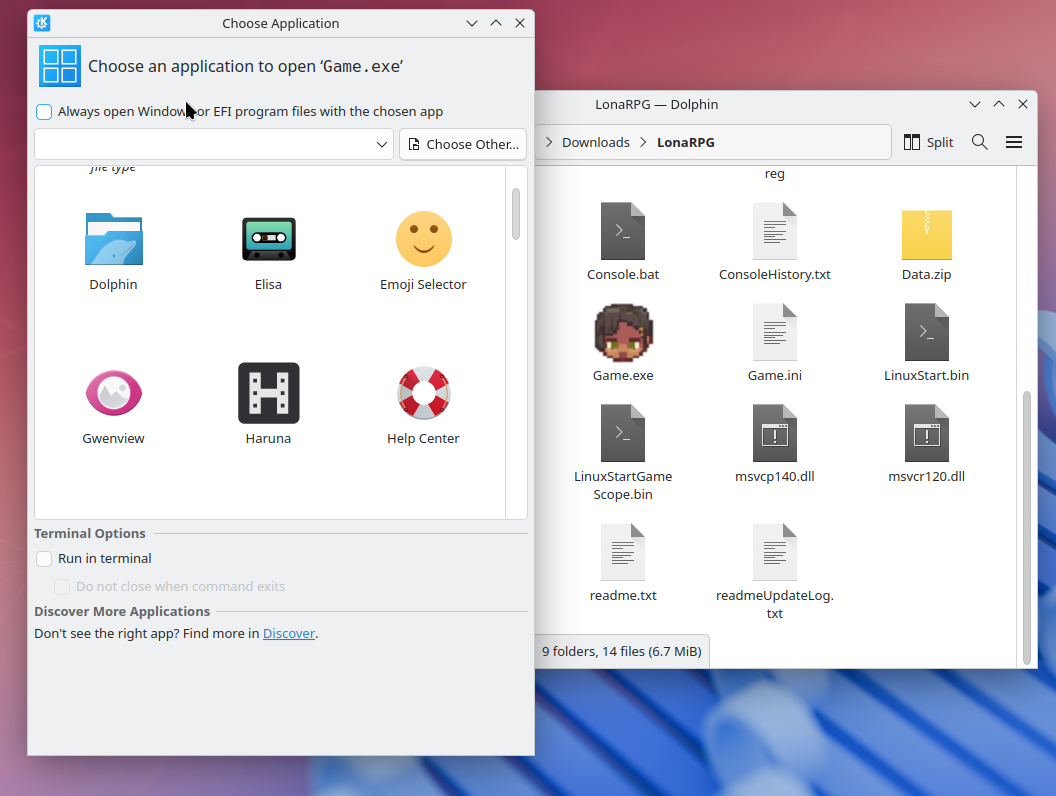The height and width of the screenshot is (796, 1056).
Task: Select ConsoleHistory.txt file icon
Action: (774, 231)
